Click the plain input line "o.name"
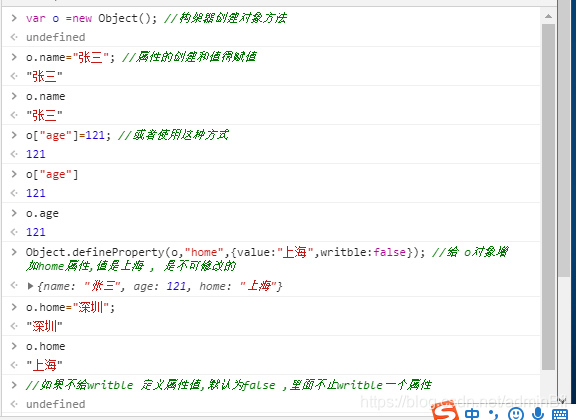This screenshot has height=420, width=576. [46, 96]
